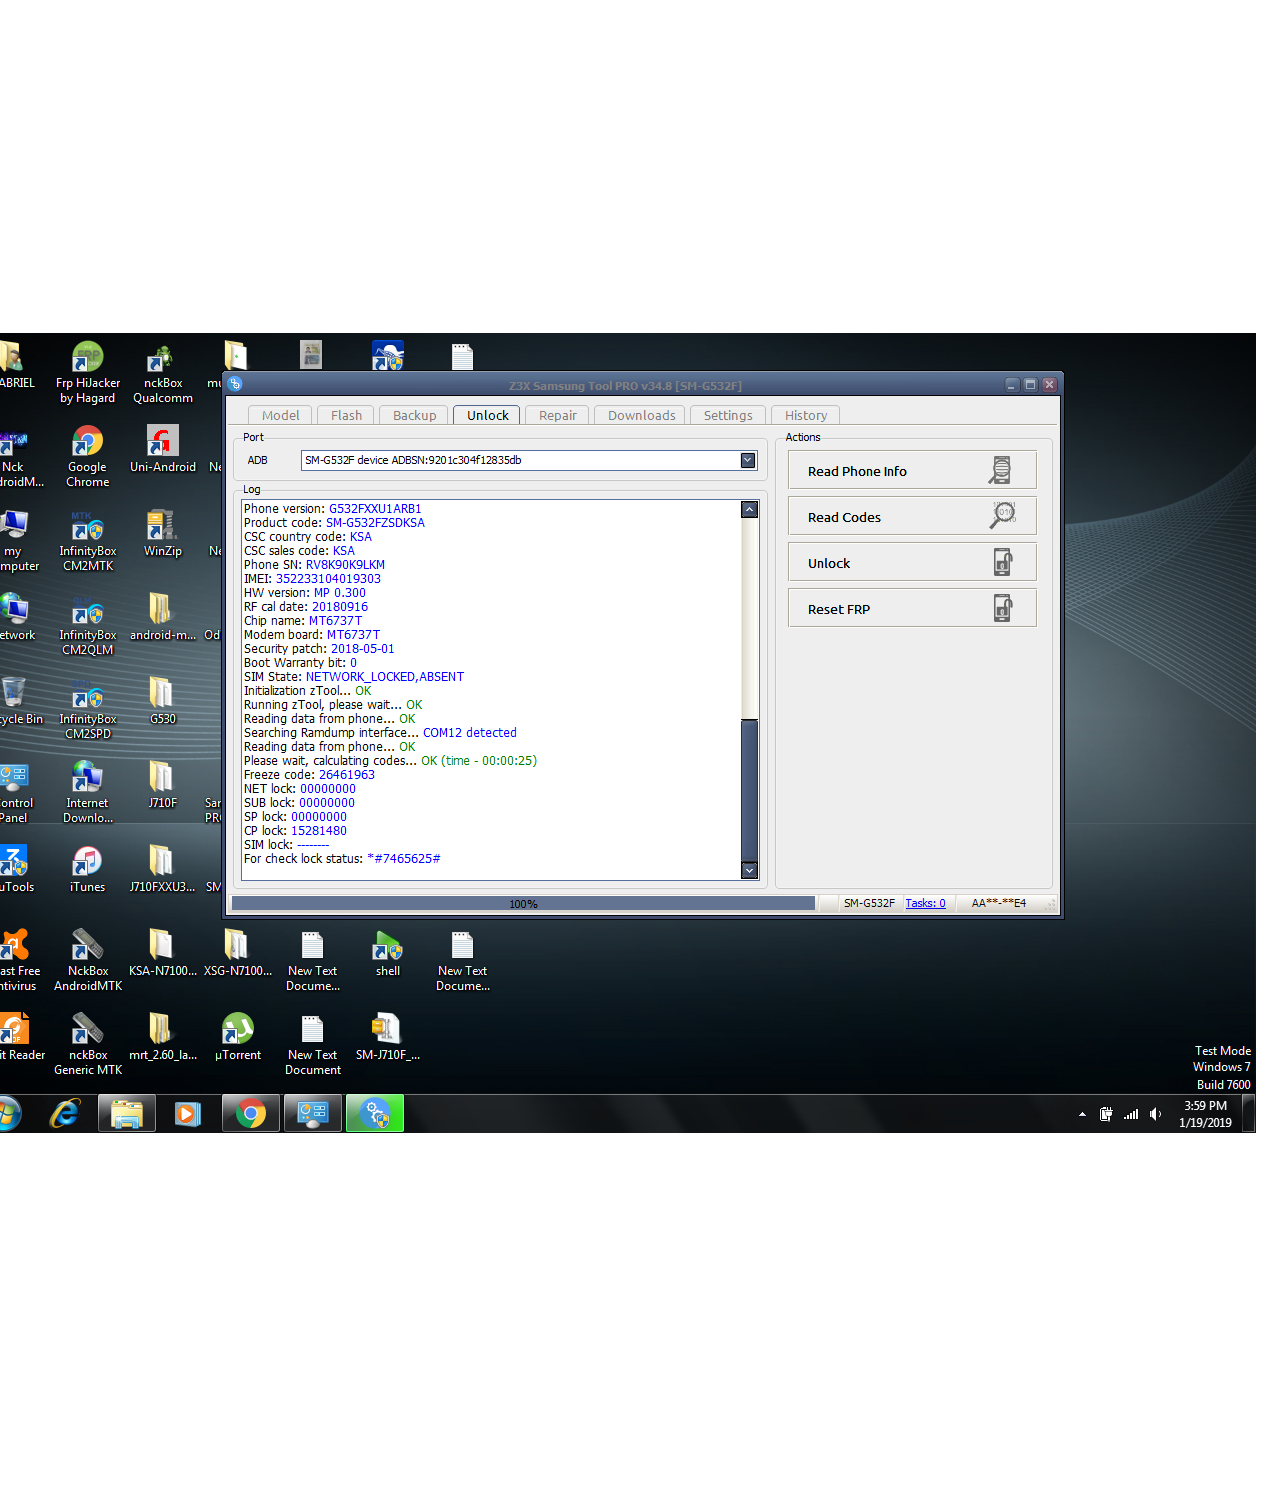
Task: Click the Freeze code line in log
Action: (309, 775)
